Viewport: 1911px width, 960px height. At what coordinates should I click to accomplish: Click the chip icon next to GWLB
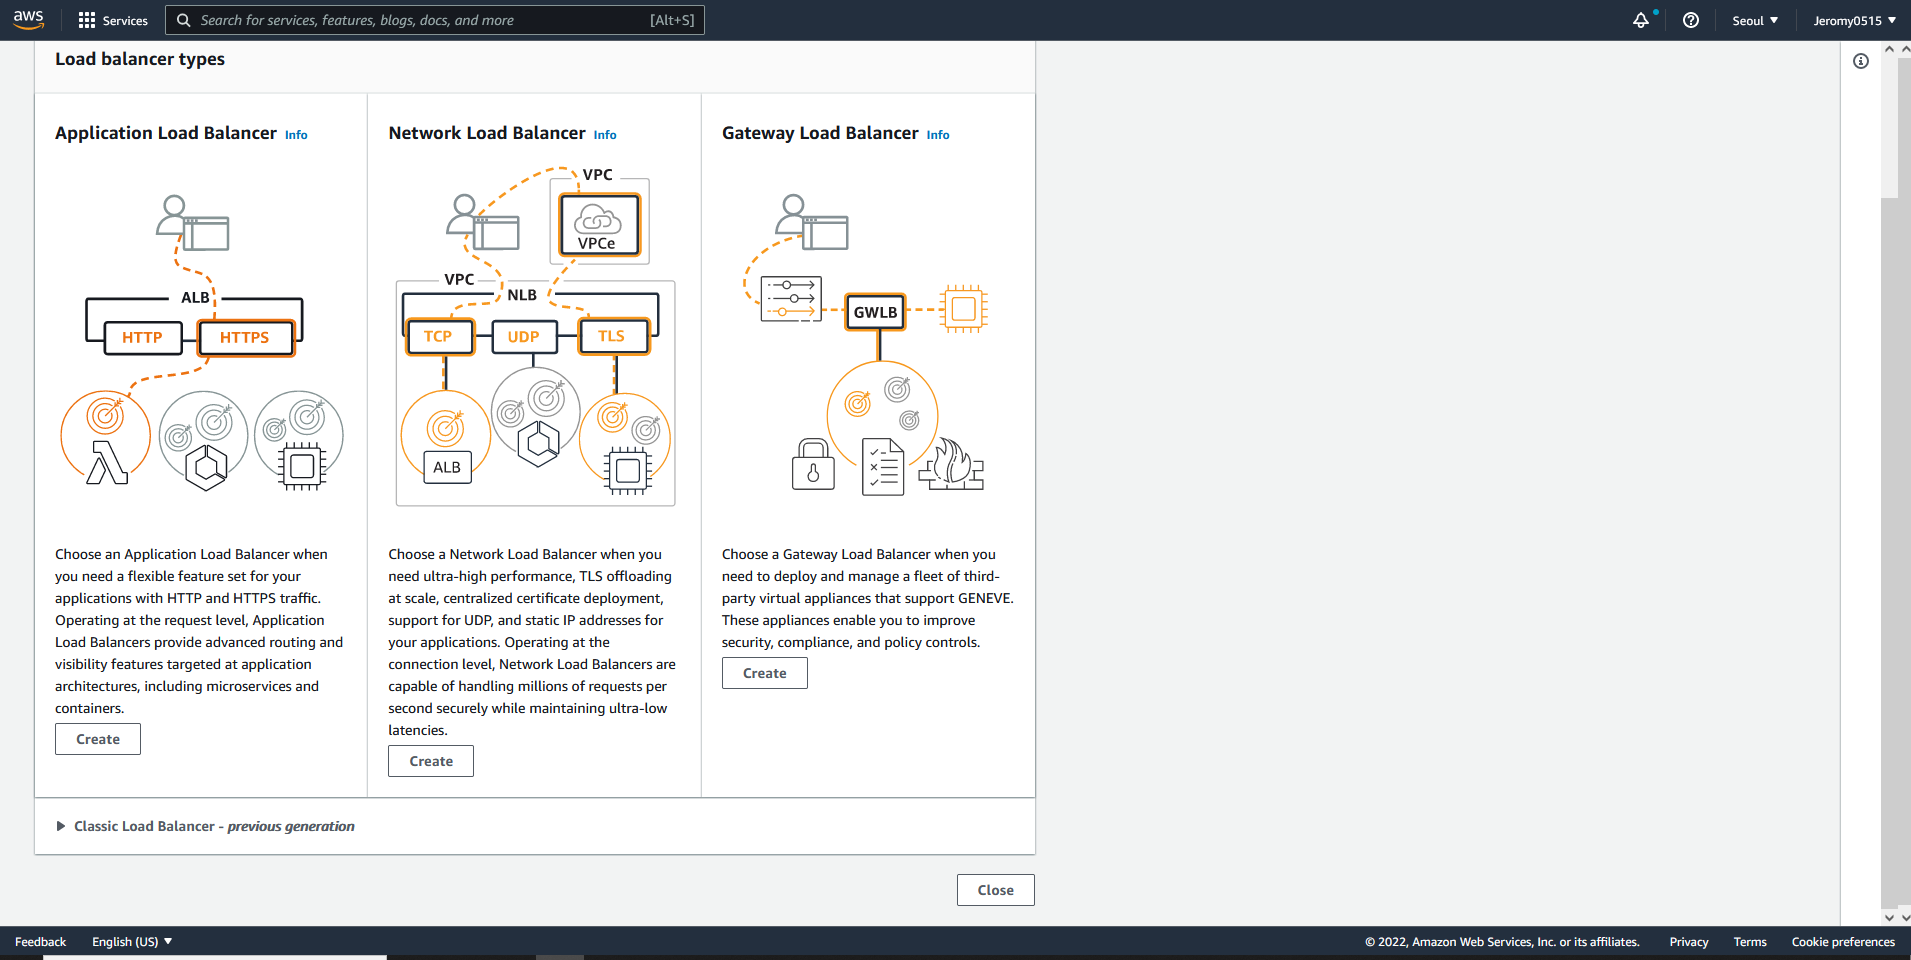964,309
